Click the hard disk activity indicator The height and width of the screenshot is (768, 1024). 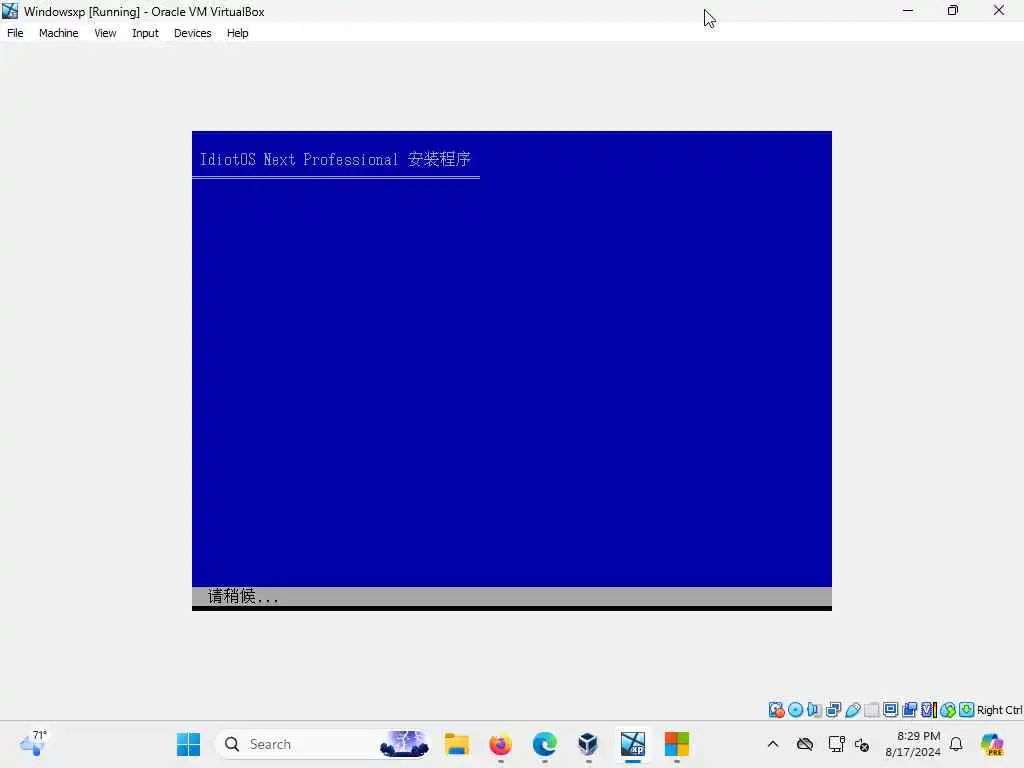pos(776,710)
